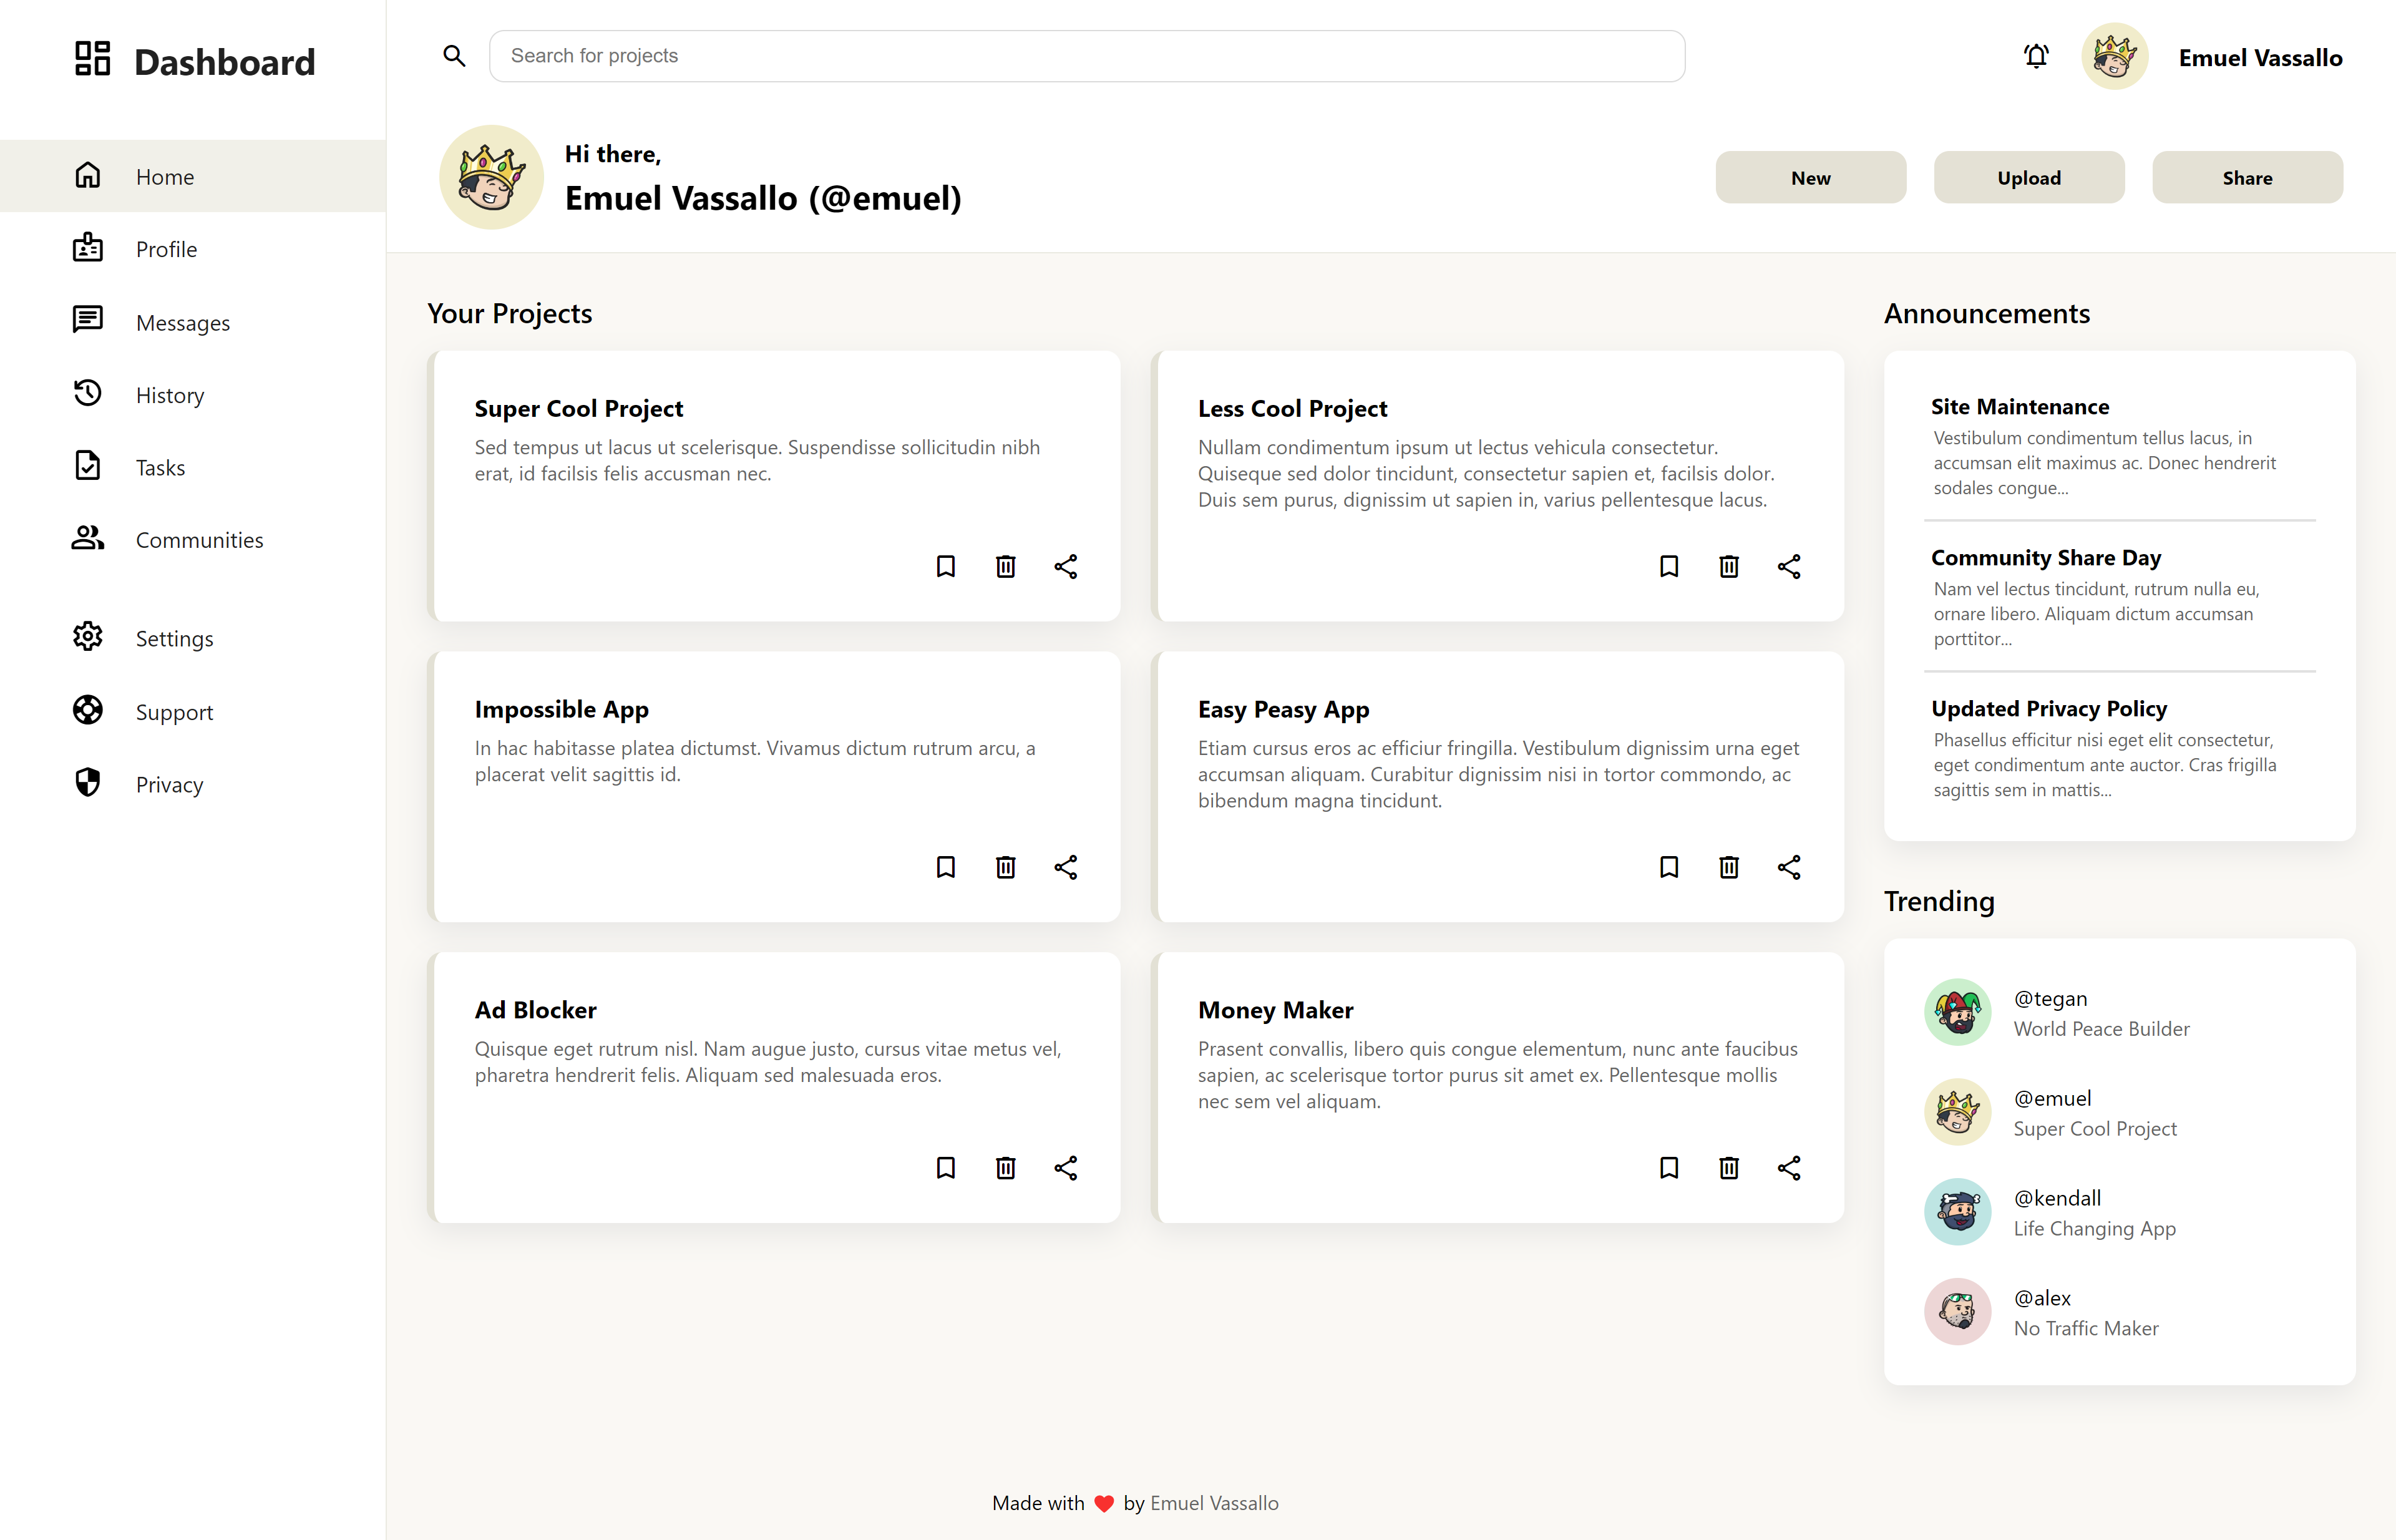The image size is (2396, 1540).
Task: Bookmark the Super Cool Project card
Action: coord(945,566)
